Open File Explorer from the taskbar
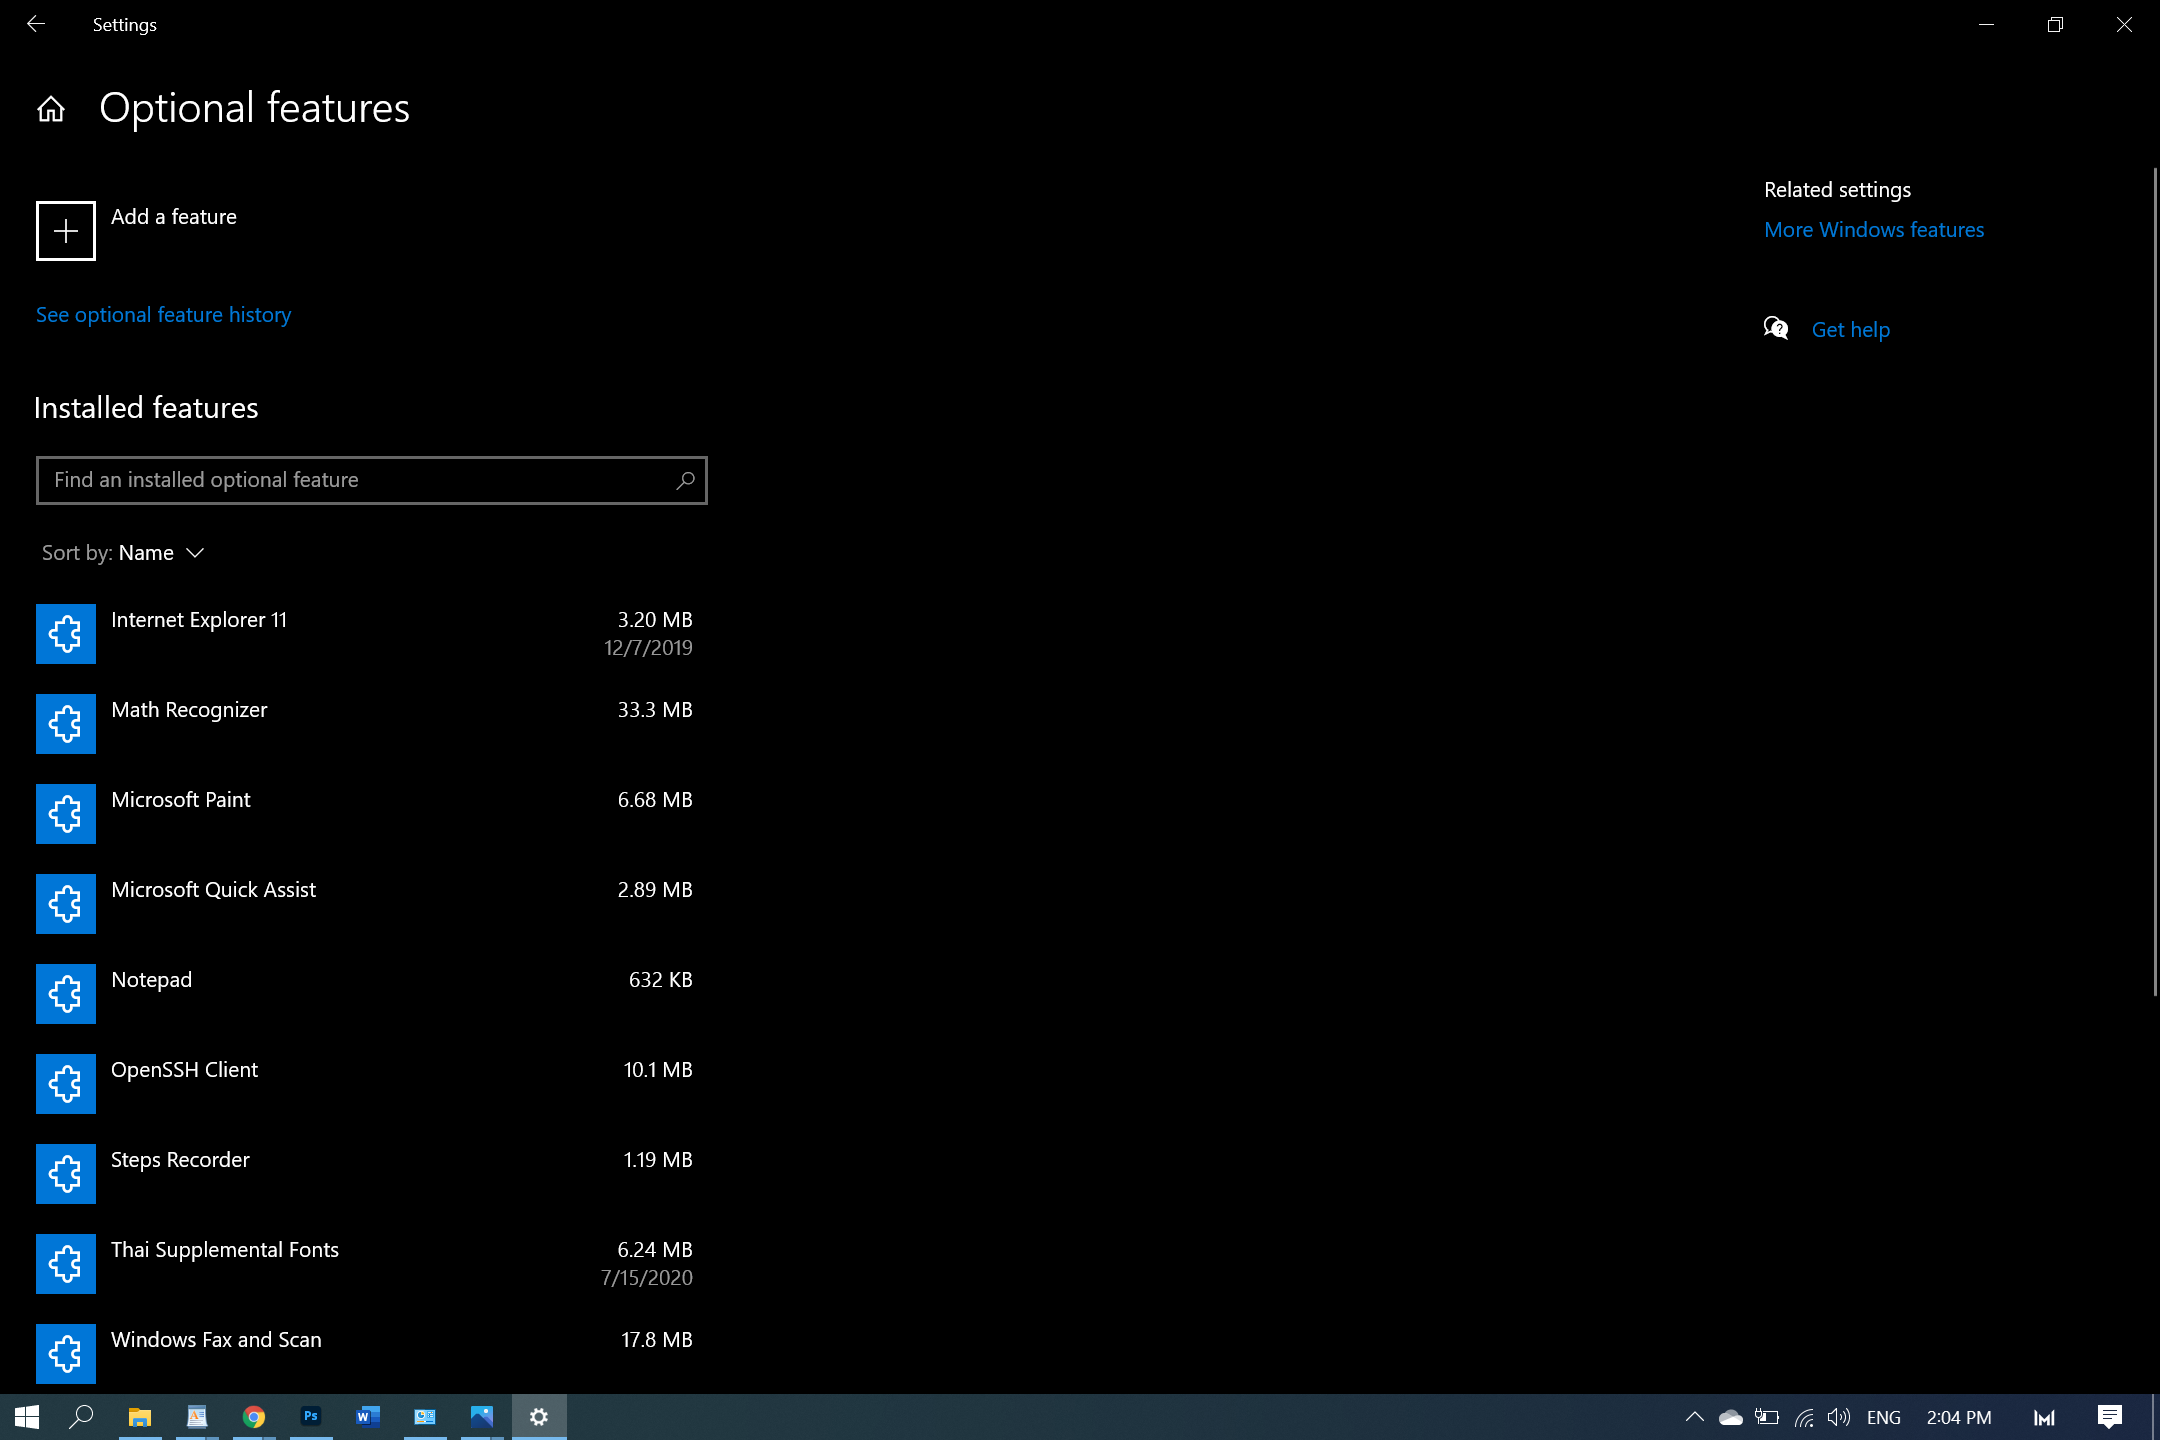The image size is (2160, 1440). pos(140,1417)
